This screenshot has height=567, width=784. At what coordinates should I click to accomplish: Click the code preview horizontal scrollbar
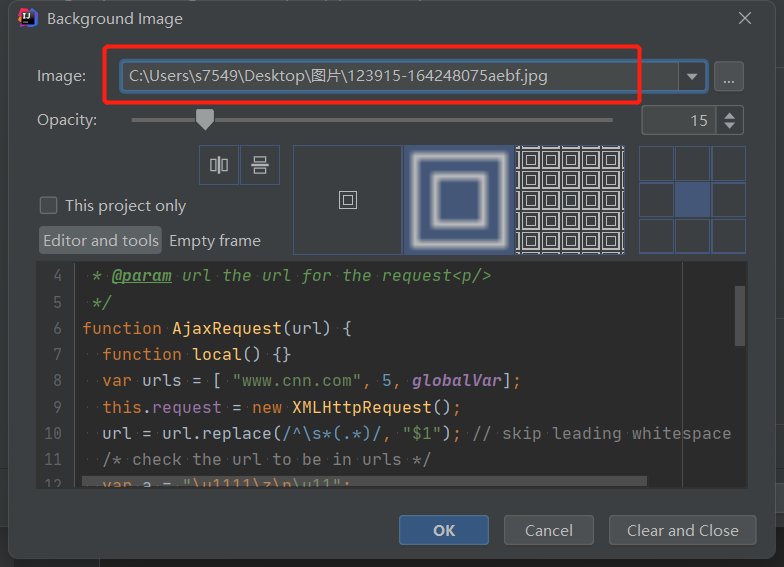[x=364, y=481]
